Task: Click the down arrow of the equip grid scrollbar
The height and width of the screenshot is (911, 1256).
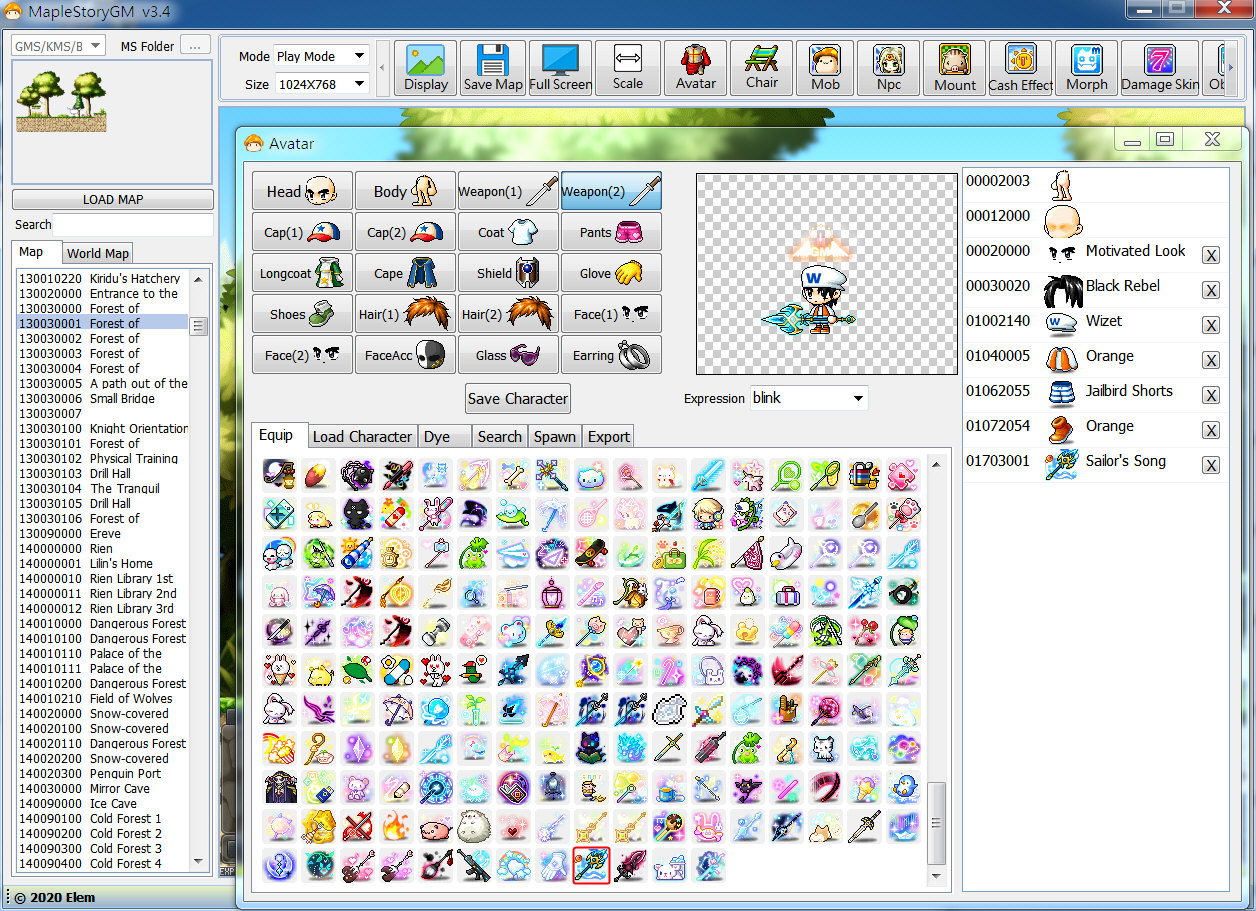Action: point(936,877)
